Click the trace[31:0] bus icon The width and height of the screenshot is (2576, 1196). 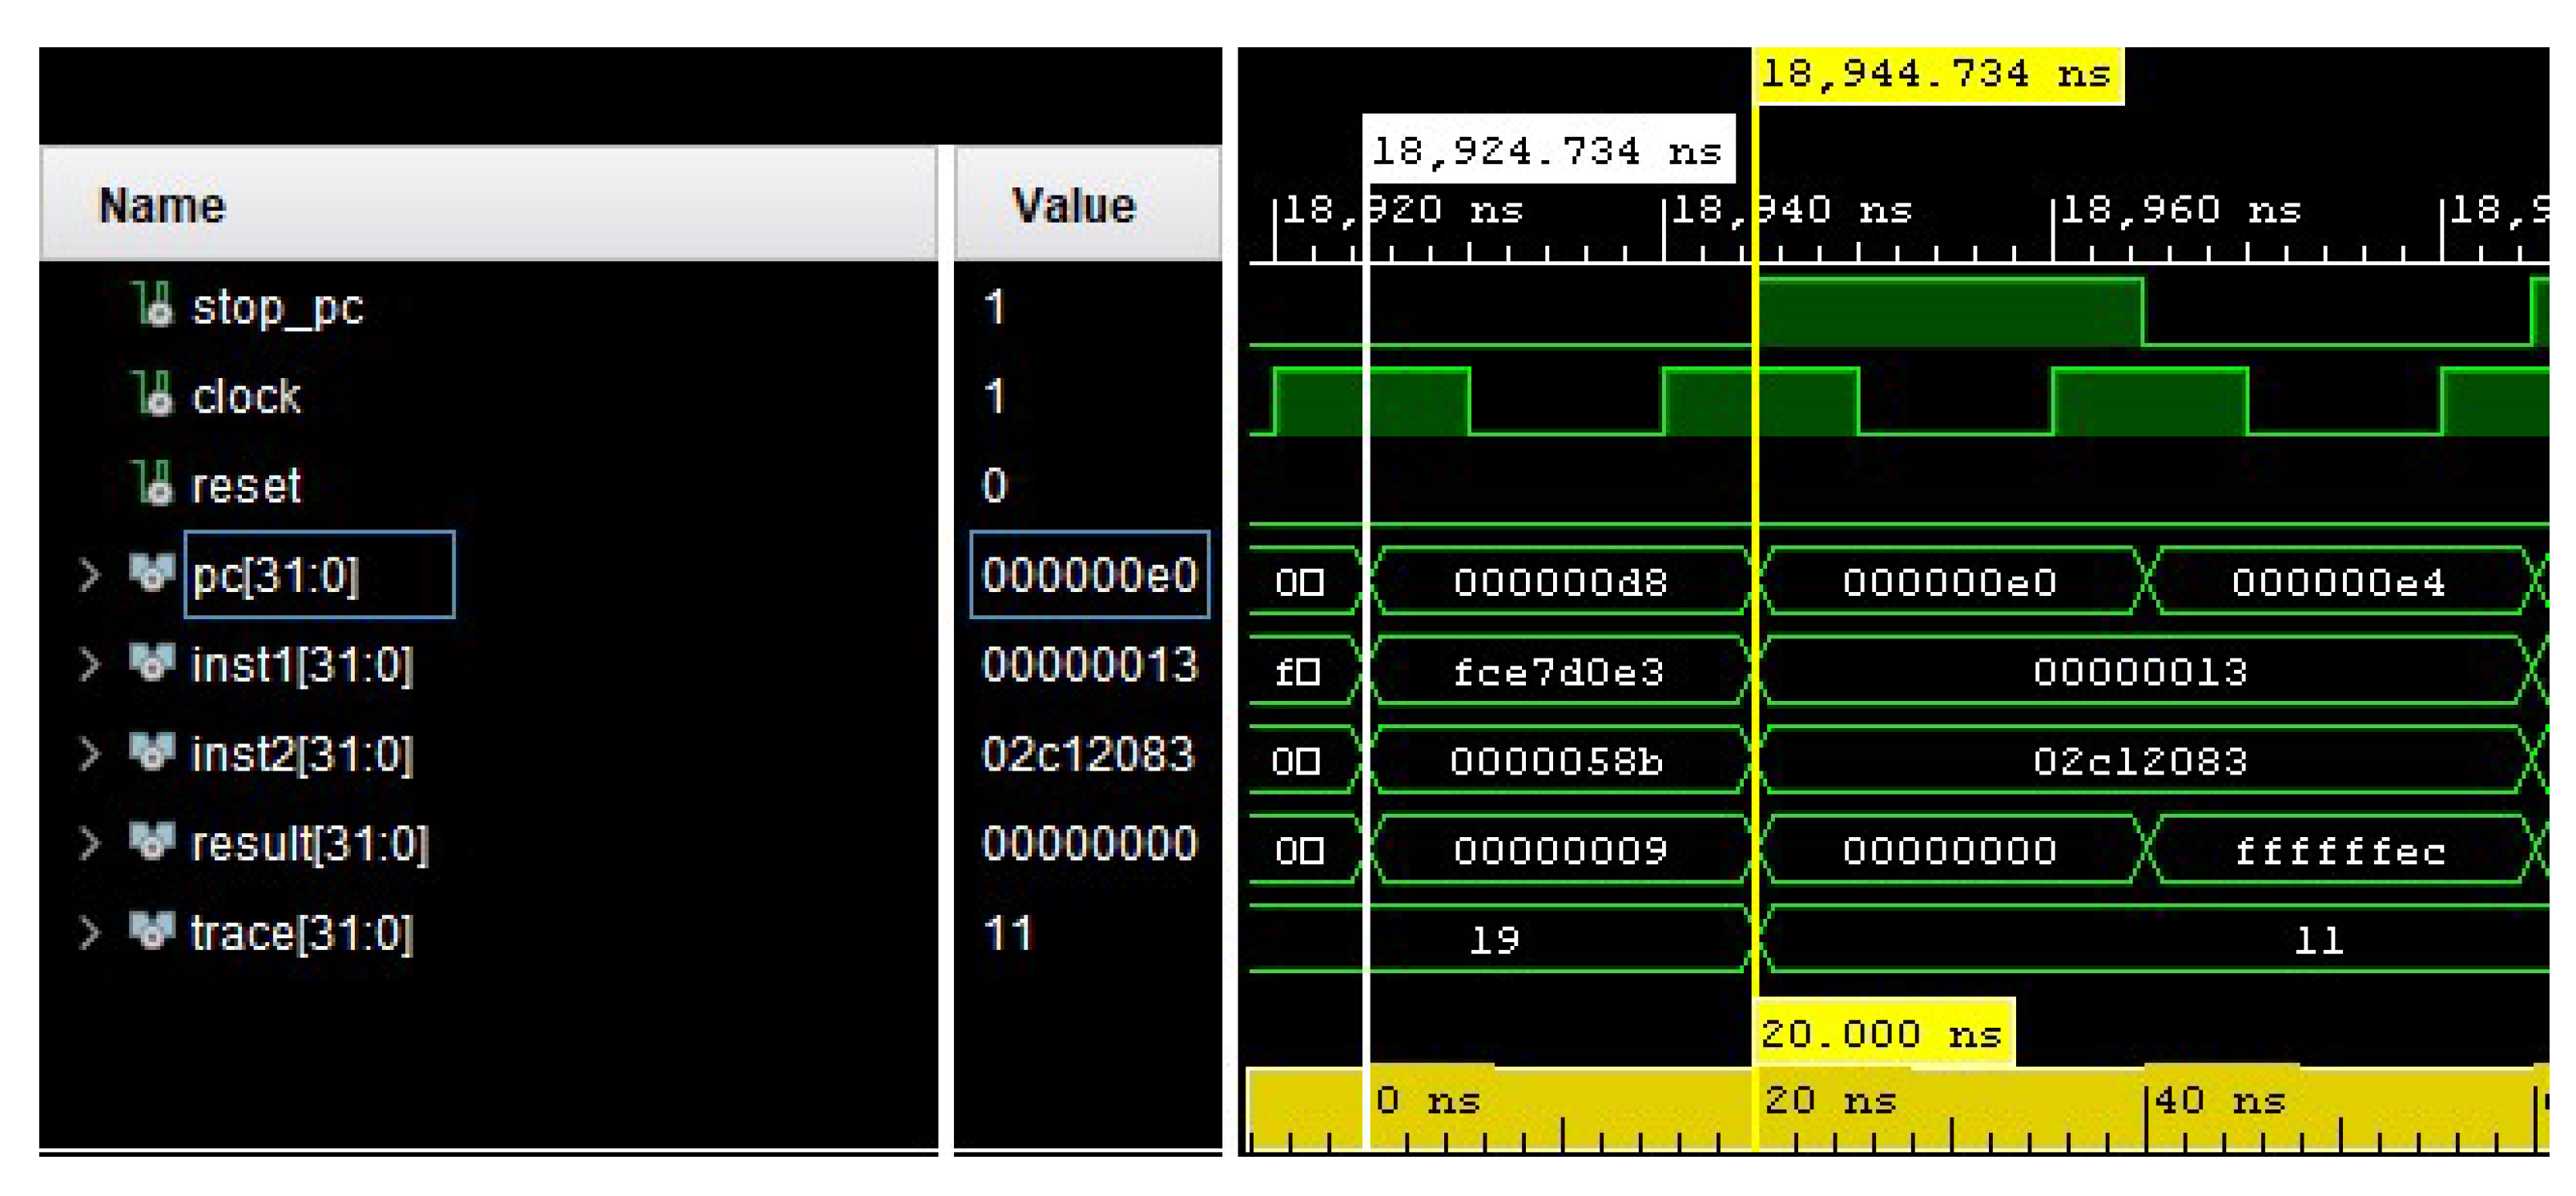click(152, 932)
